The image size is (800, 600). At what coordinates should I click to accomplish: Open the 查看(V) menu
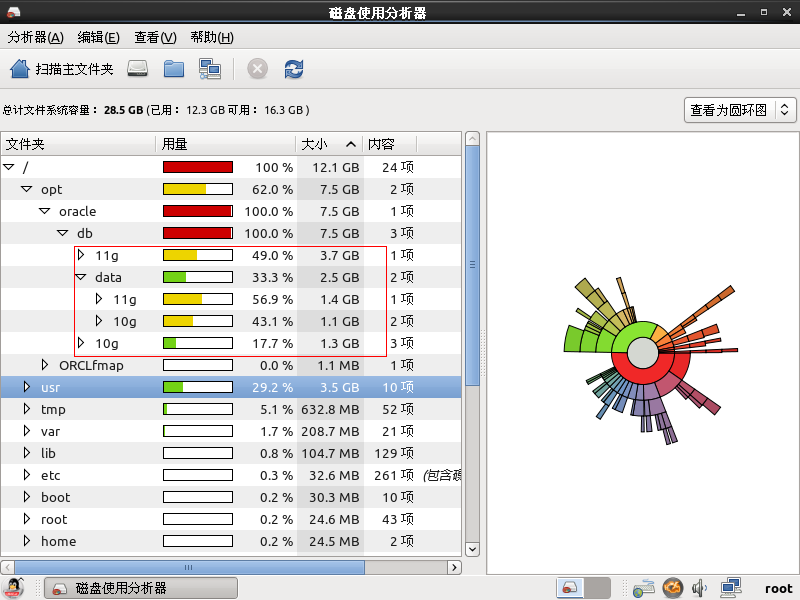click(155, 37)
